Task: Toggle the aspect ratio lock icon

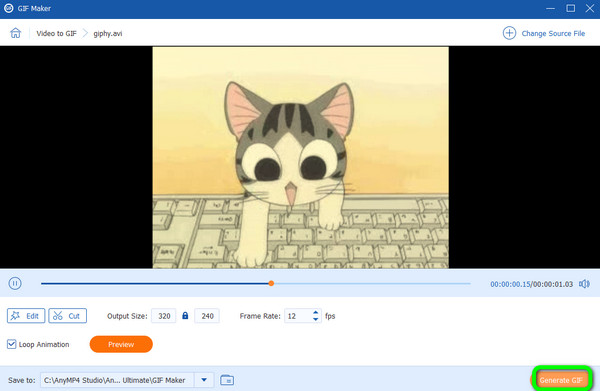Action: 185,316
